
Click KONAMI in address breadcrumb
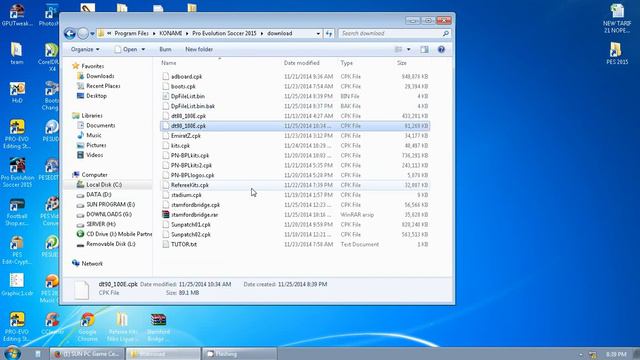(171, 33)
